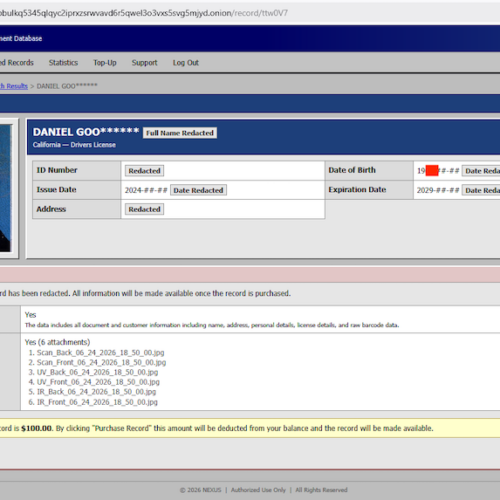Image resolution: width=500 pixels, height=500 pixels.
Task: Click the '2024-##-##' issue date value
Action: click(x=146, y=190)
